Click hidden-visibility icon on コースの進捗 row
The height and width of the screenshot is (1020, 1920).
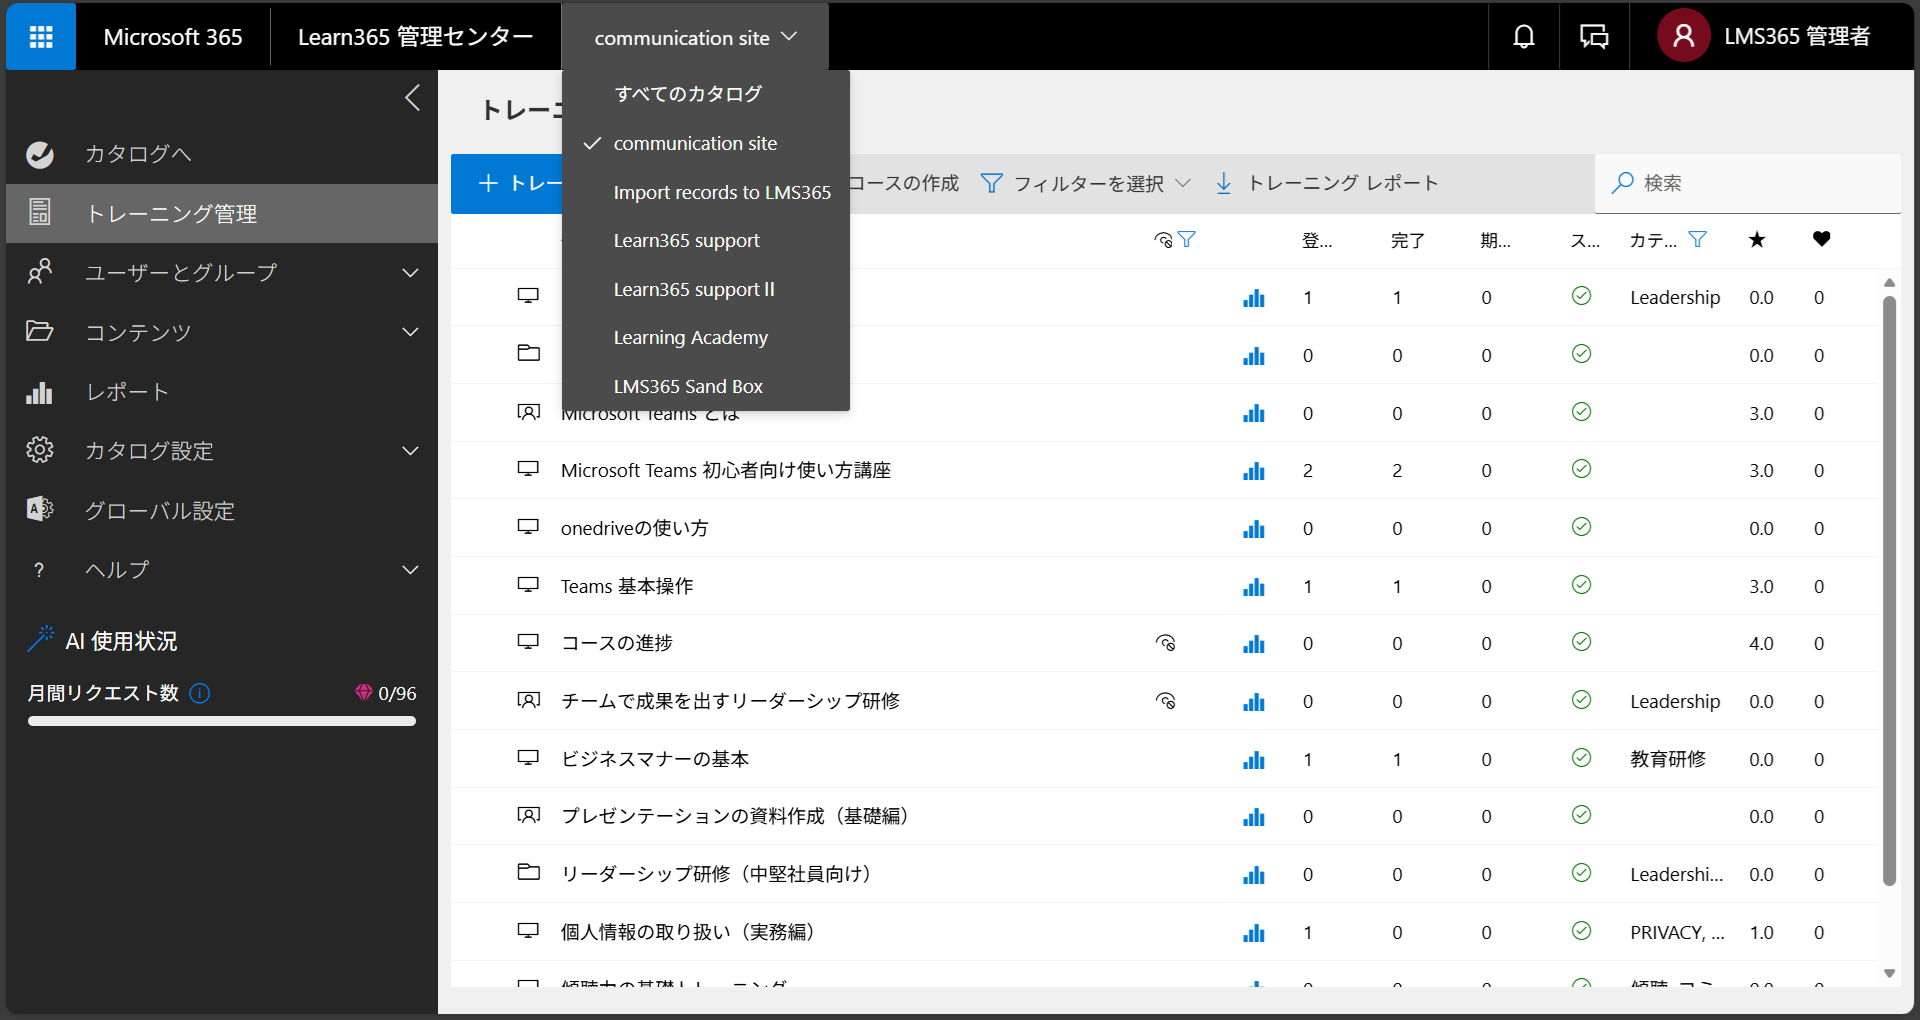1165,643
